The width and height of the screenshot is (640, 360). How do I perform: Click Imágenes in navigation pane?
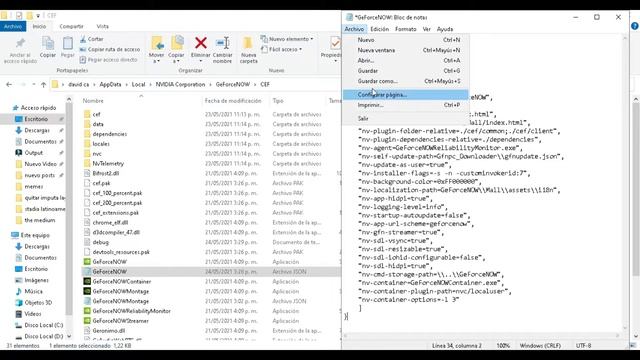pos(36,280)
